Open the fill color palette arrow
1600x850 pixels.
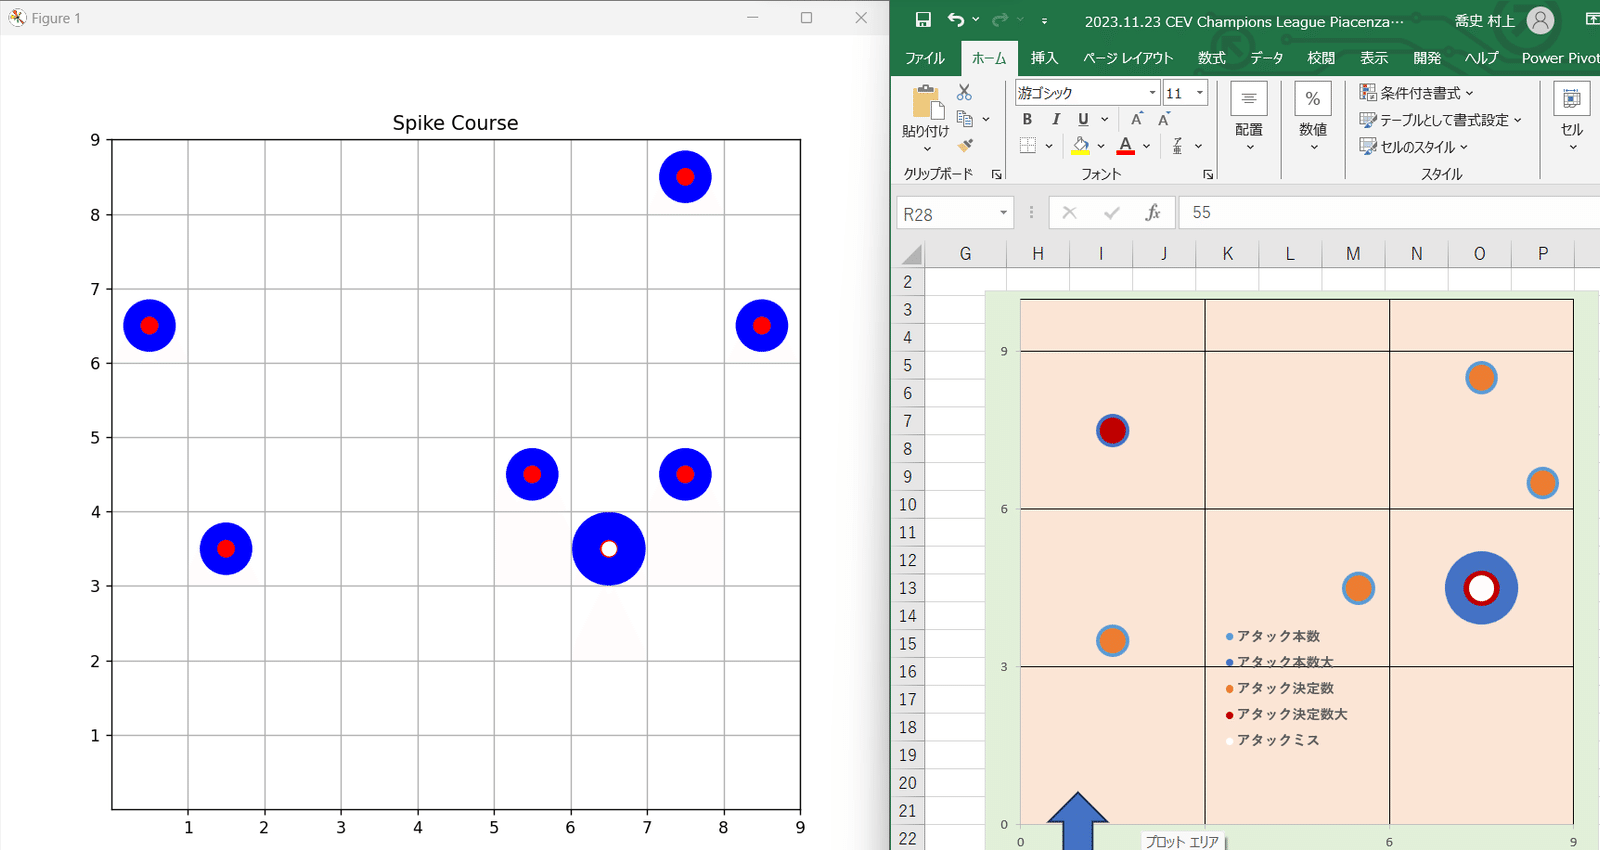(1101, 146)
